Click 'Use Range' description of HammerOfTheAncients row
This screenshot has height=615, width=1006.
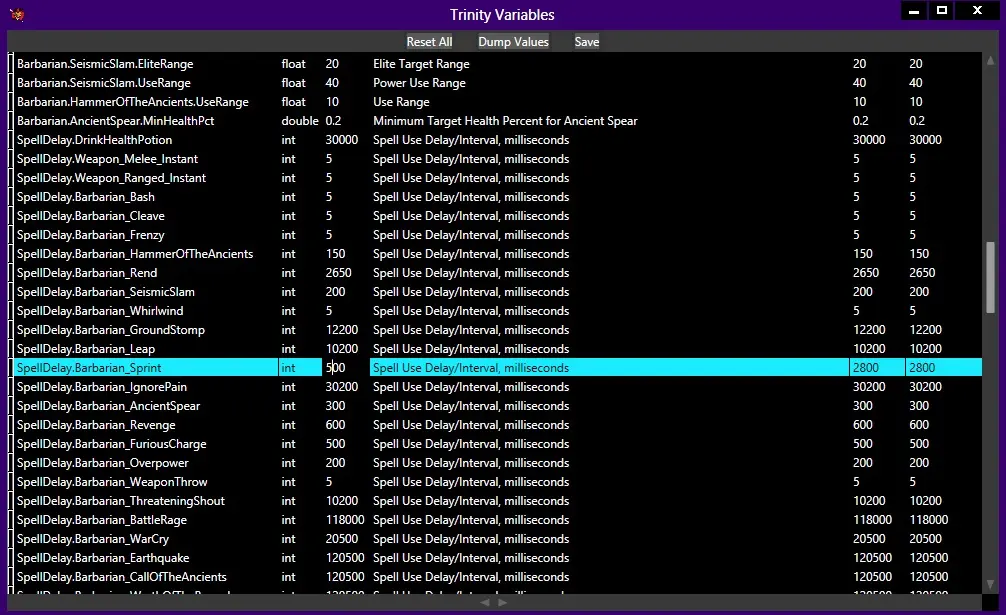pyautogui.click(x=401, y=102)
